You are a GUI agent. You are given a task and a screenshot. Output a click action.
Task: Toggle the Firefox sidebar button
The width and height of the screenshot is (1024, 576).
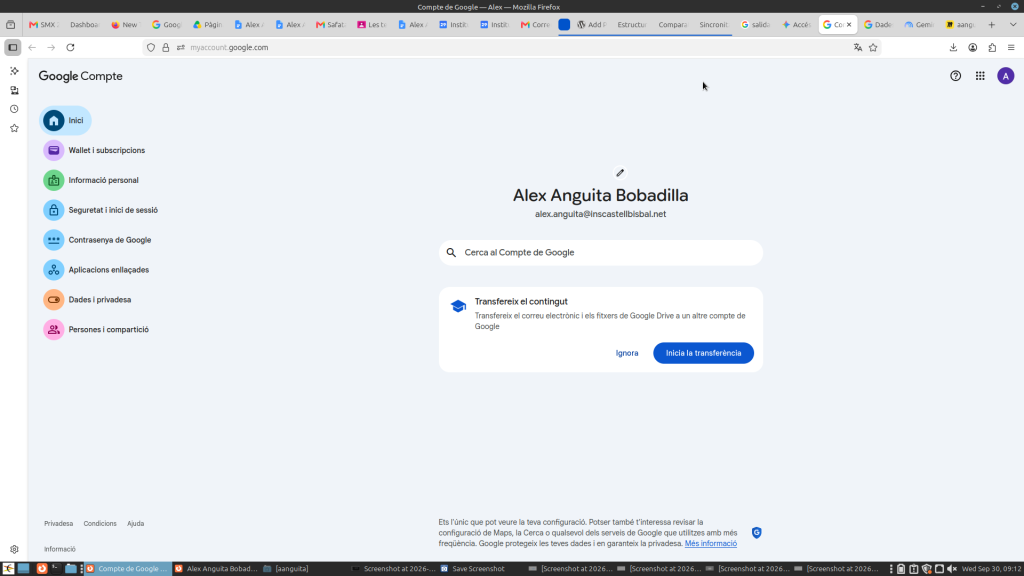12,47
